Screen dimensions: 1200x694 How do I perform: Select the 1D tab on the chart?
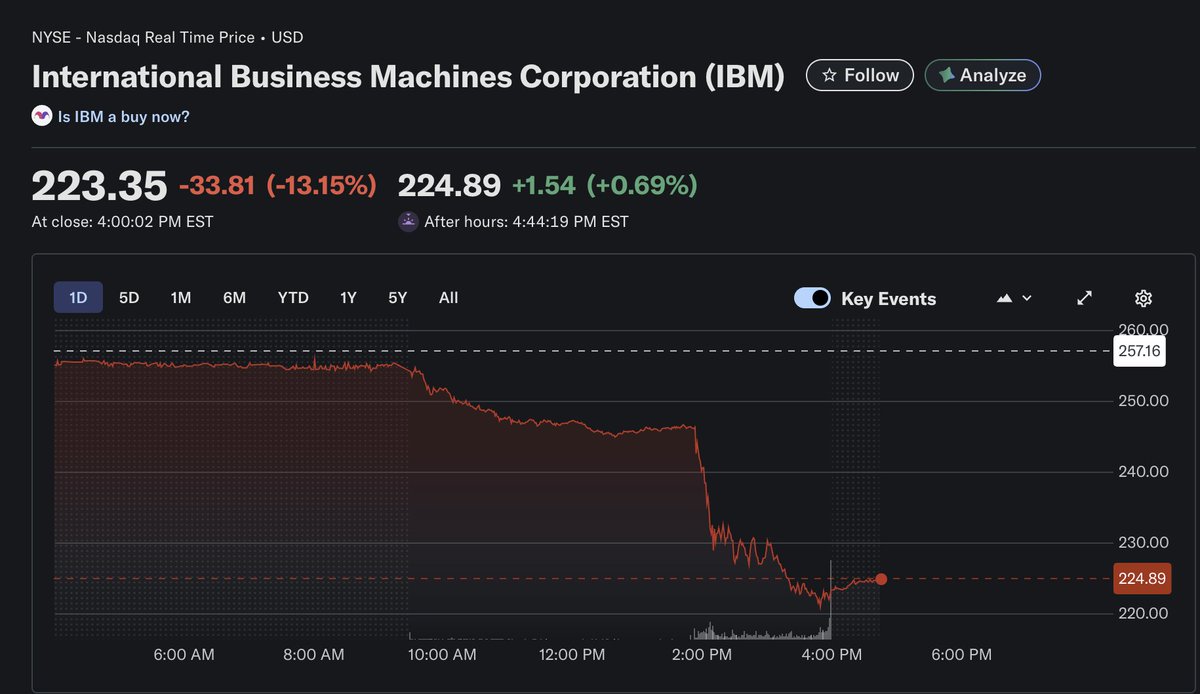pyautogui.click(x=78, y=297)
